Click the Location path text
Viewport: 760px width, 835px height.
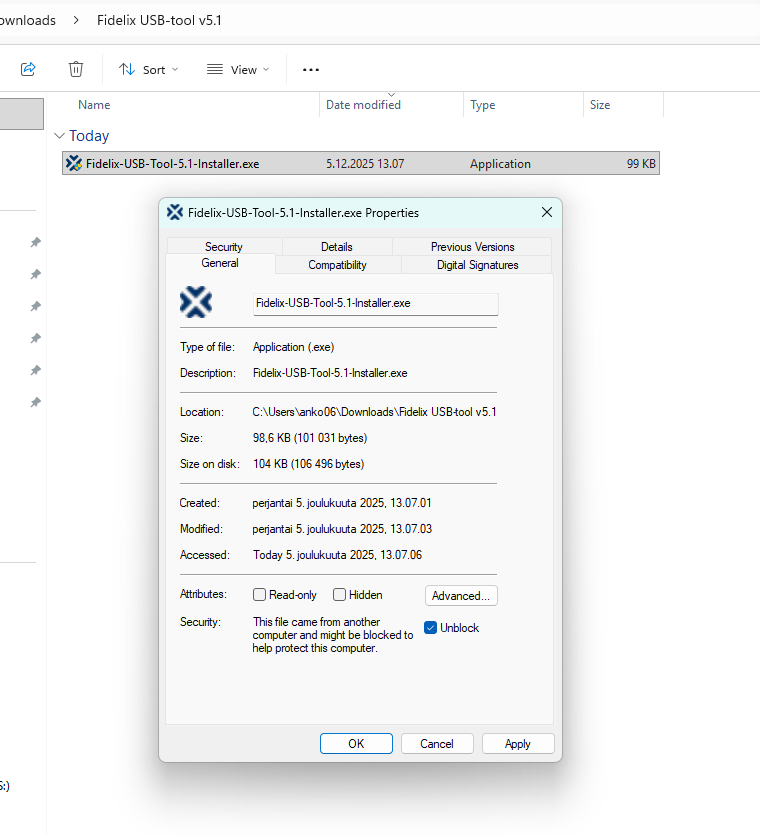[374, 412]
